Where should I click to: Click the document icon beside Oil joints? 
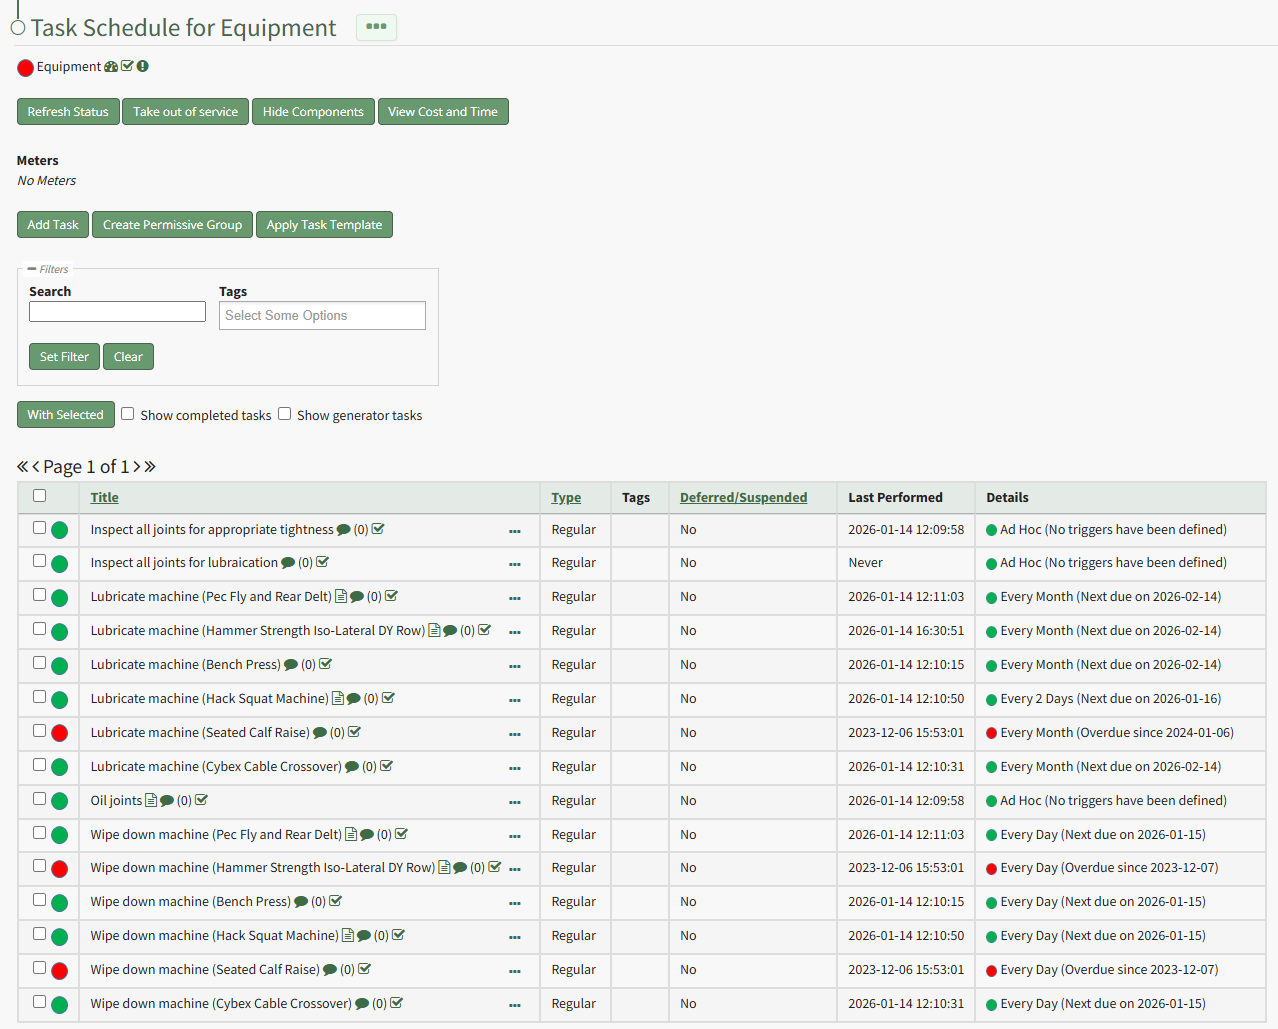click(151, 800)
